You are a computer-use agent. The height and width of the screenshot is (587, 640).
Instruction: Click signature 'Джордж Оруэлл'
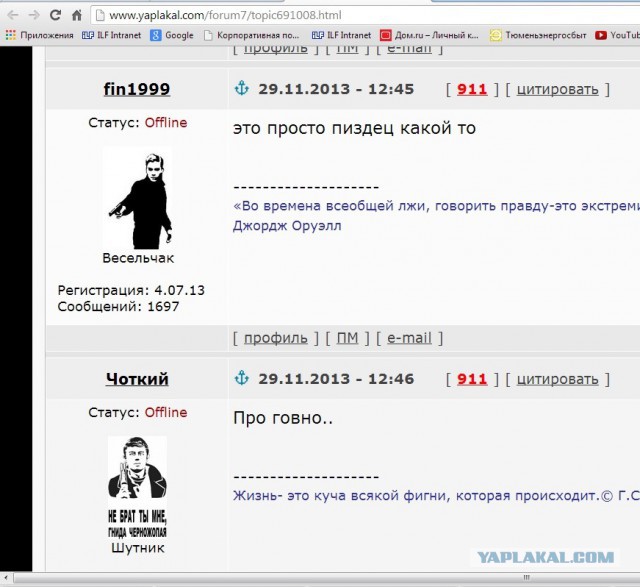click(x=287, y=225)
